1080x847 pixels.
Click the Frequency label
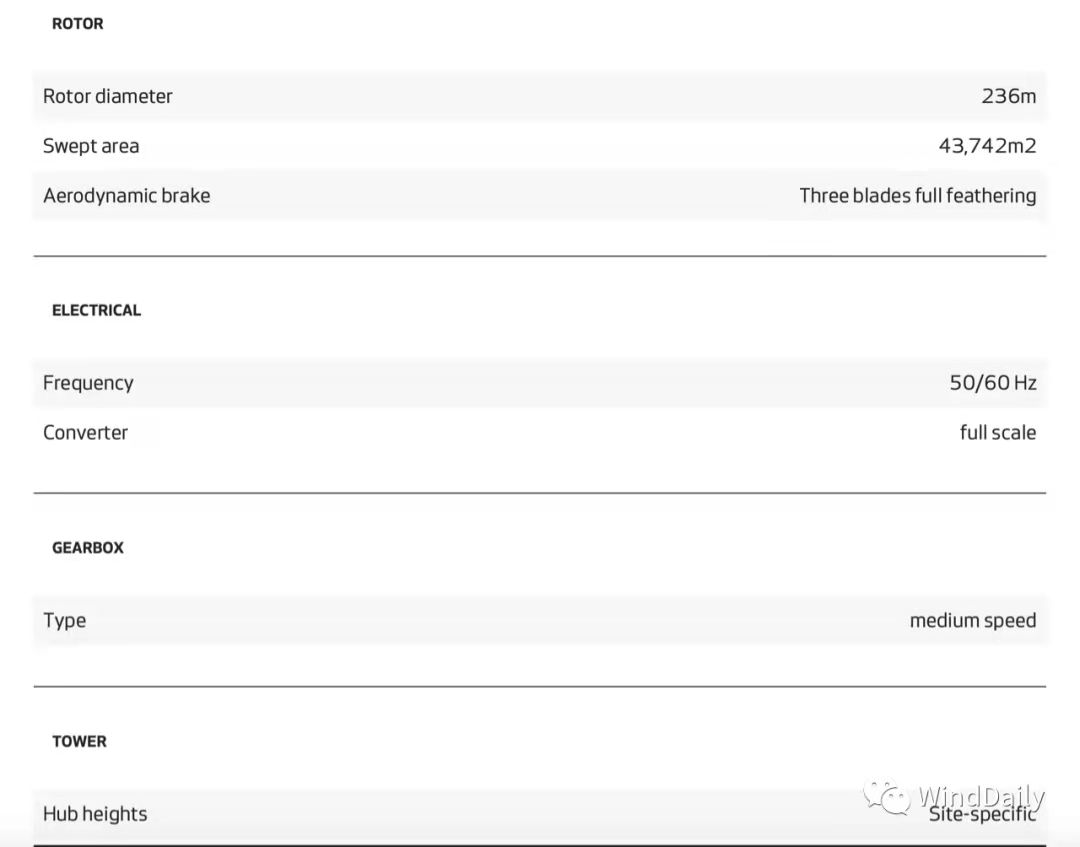click(x=88, y=383)
